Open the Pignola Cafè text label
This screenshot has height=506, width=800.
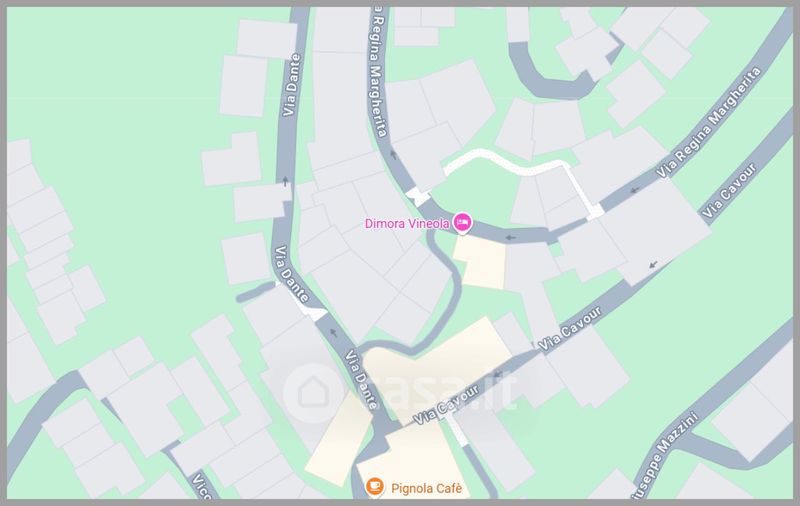[x=426, y=488]
